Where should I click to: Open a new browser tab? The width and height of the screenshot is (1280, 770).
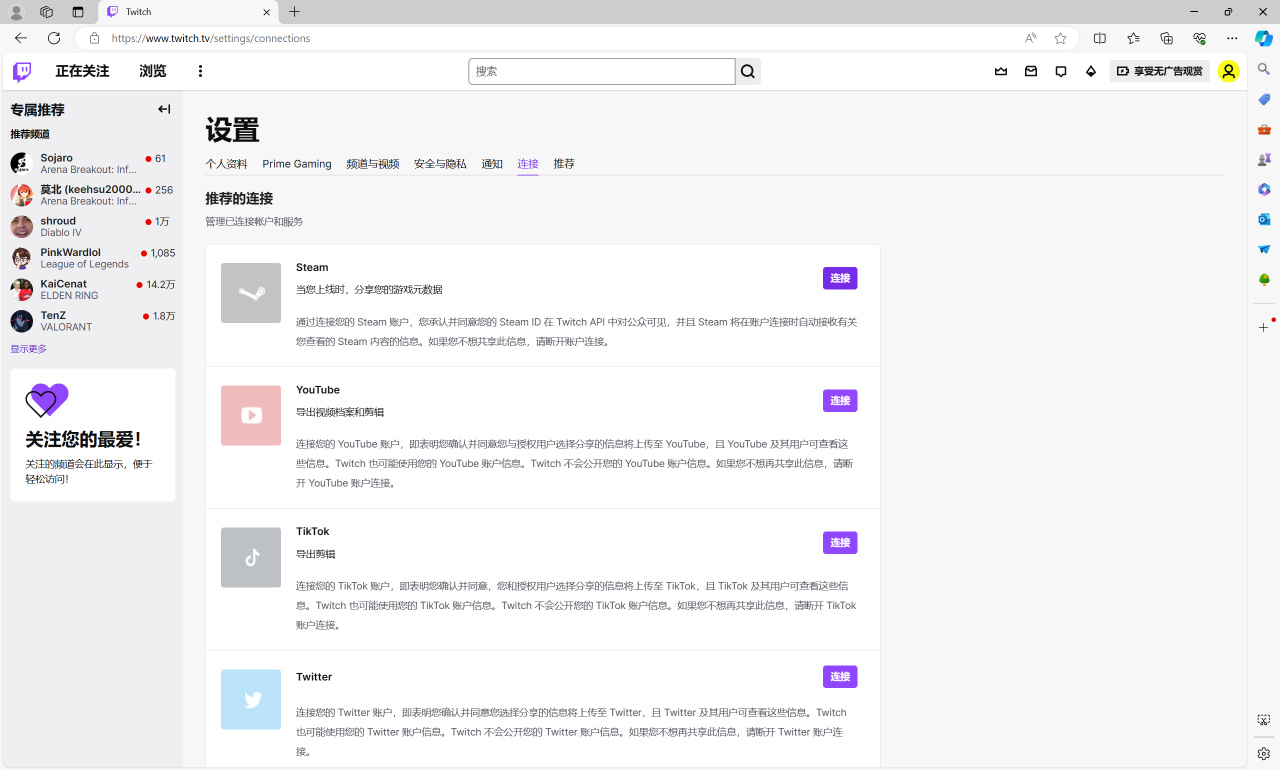pos(294,12)
